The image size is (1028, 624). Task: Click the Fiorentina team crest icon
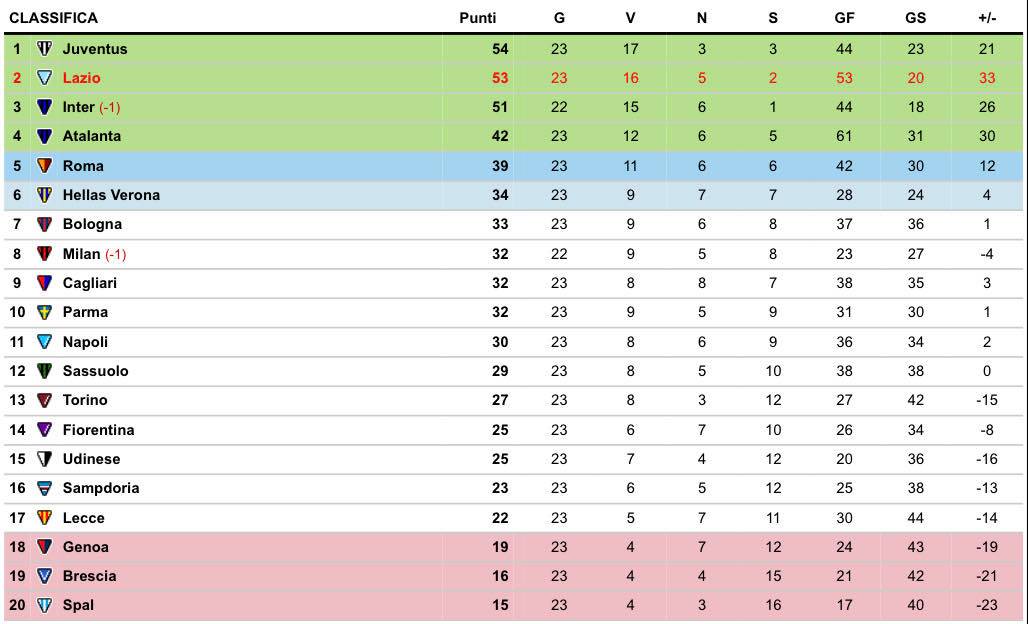[44, 430]
